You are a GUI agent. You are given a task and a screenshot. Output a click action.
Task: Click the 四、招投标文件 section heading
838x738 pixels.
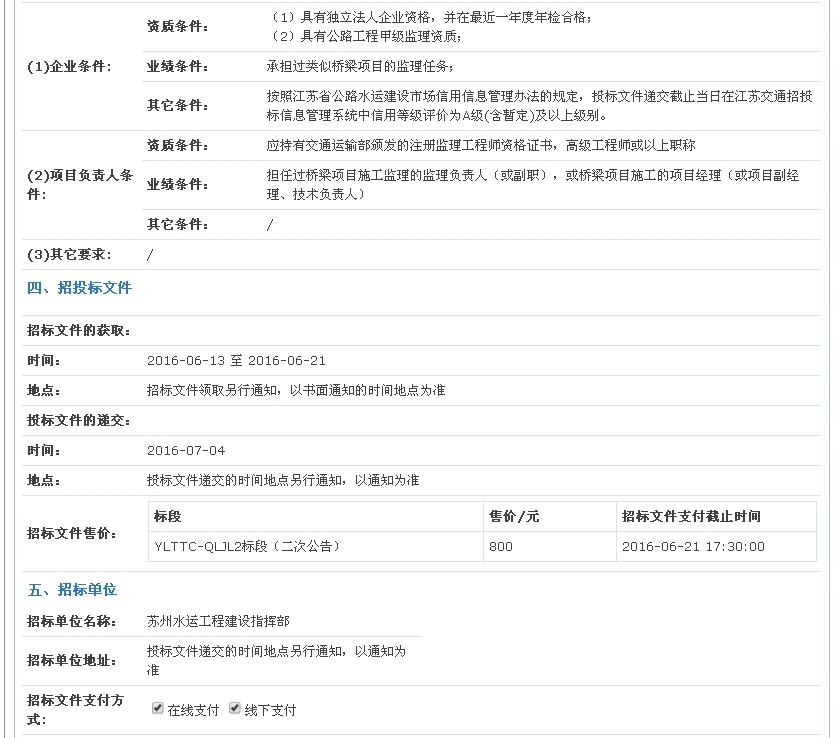point(79,288)
